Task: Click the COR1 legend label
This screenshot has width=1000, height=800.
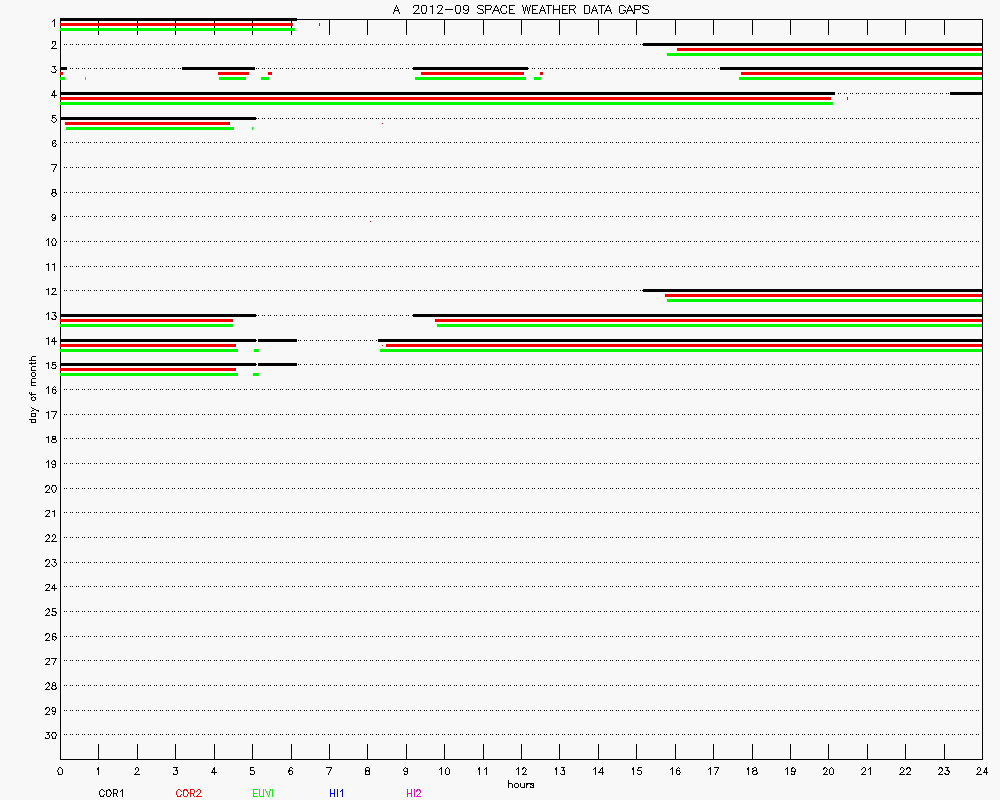Action: coord(110,793)
